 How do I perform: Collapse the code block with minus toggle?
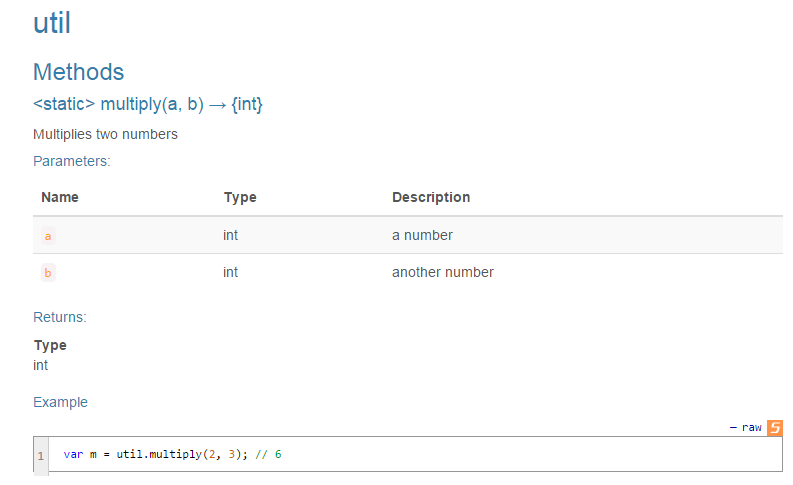733,427
